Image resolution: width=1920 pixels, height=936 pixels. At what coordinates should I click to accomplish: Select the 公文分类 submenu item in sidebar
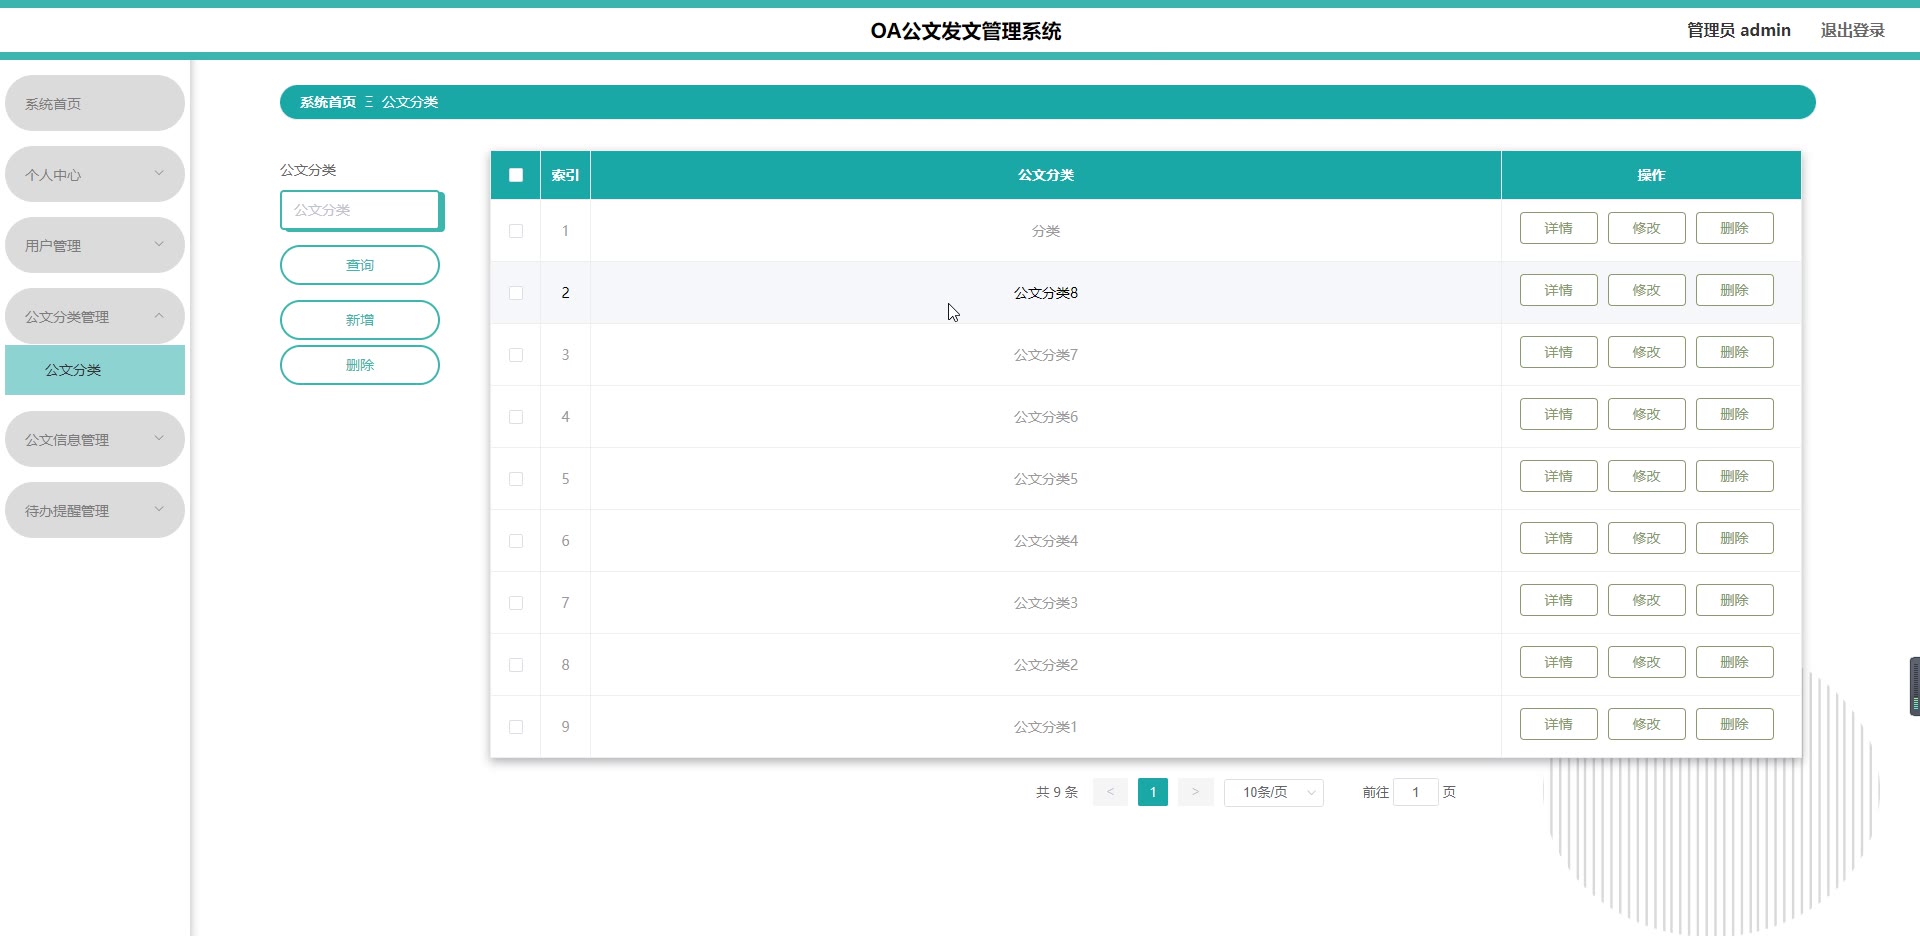pyautogui.click(x=95, y=370)
